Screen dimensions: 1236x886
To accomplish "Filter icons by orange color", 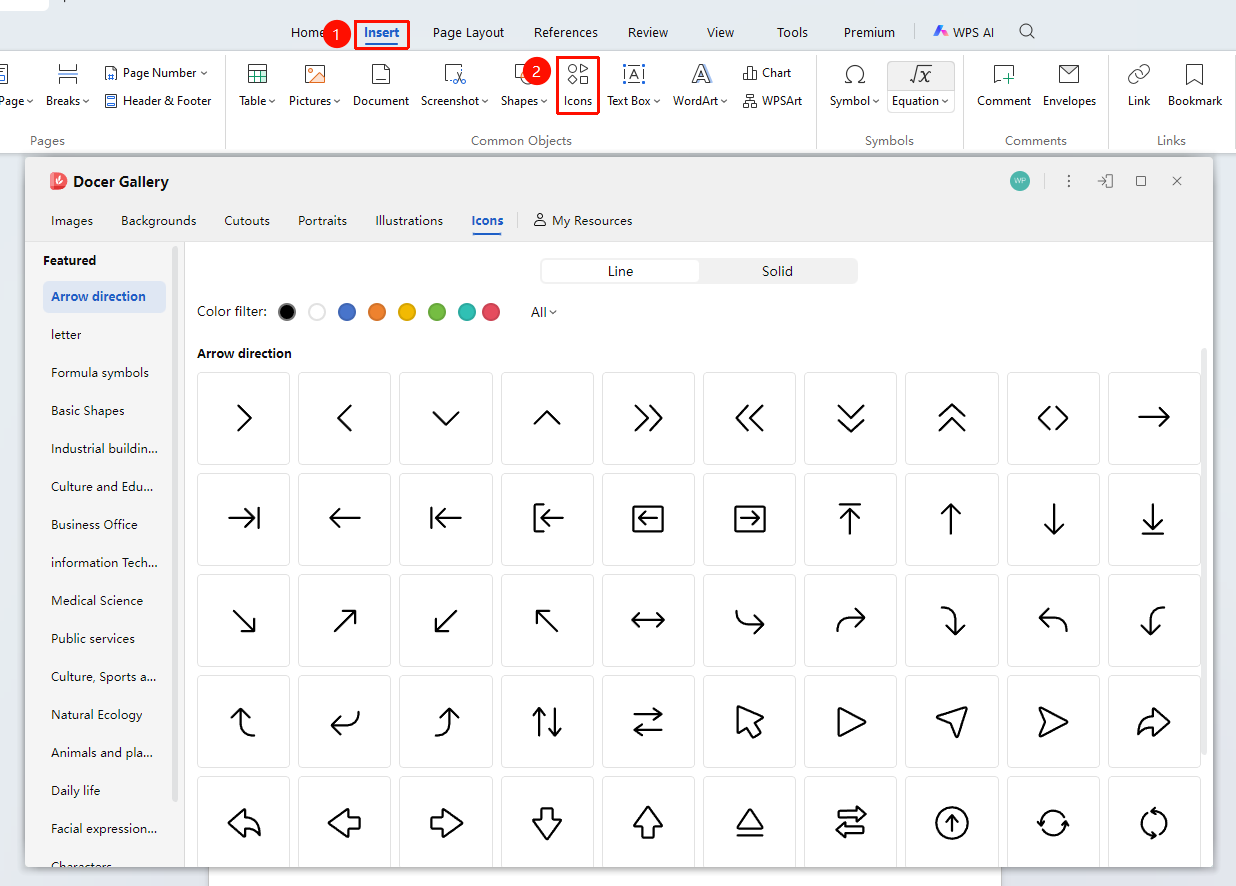I will 377,312.
